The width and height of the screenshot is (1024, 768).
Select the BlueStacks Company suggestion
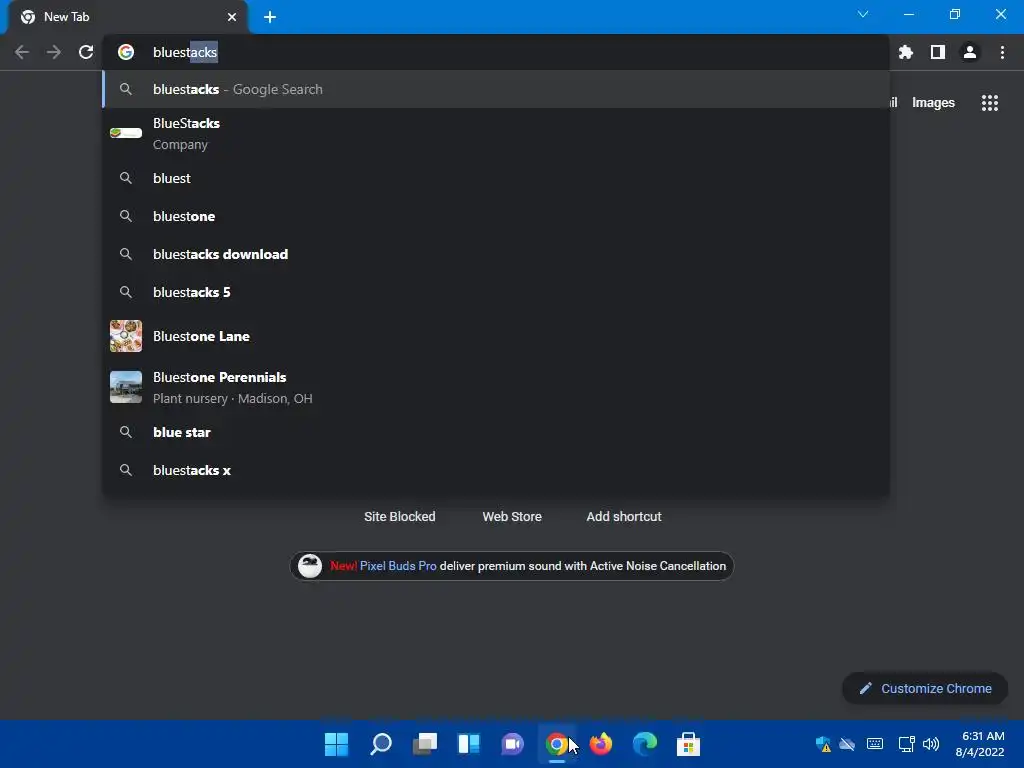coord(496,134)
